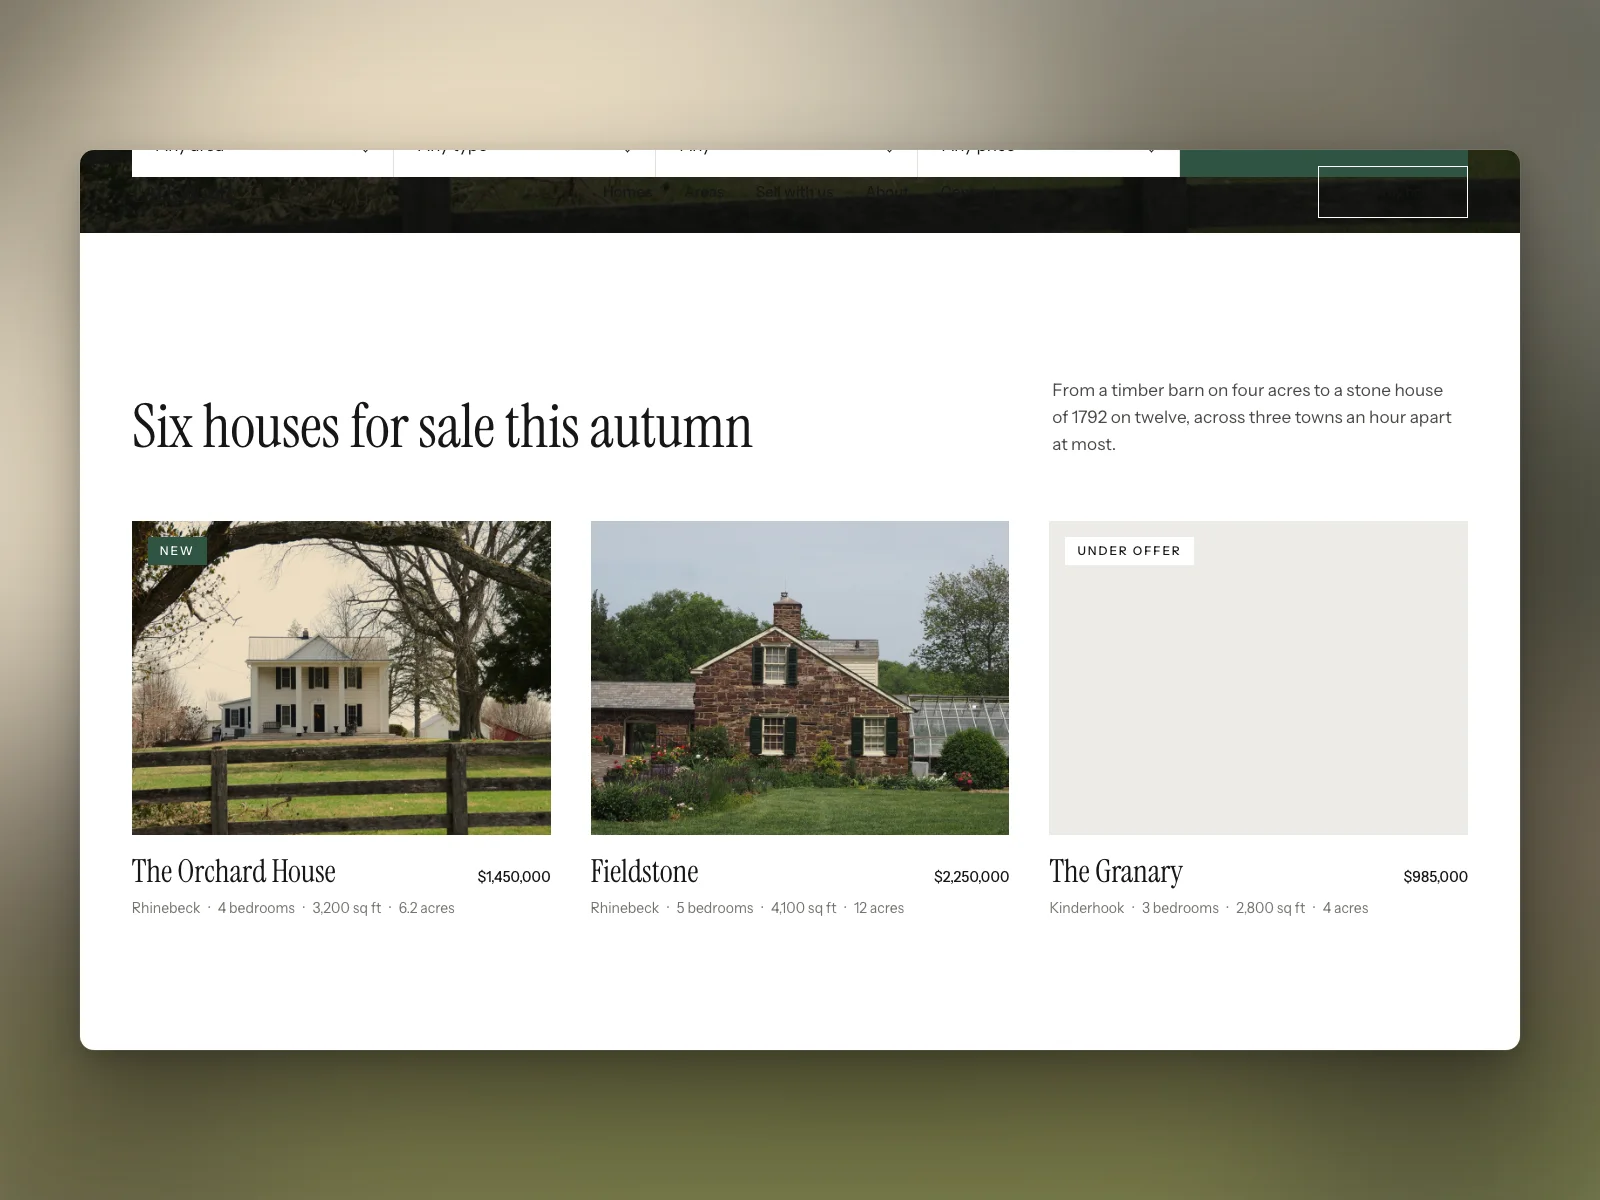Click the NEW badge on Orchard House
This screenshot has width=1600, height=1200.
point(177,551)
